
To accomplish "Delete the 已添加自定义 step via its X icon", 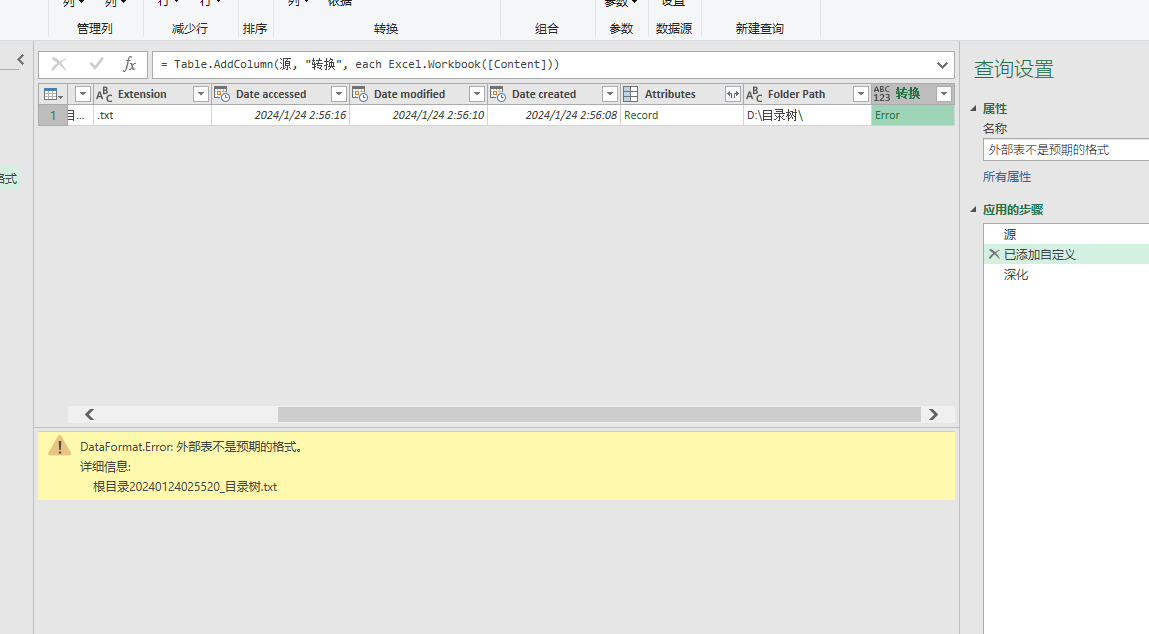I will point(993,253).
